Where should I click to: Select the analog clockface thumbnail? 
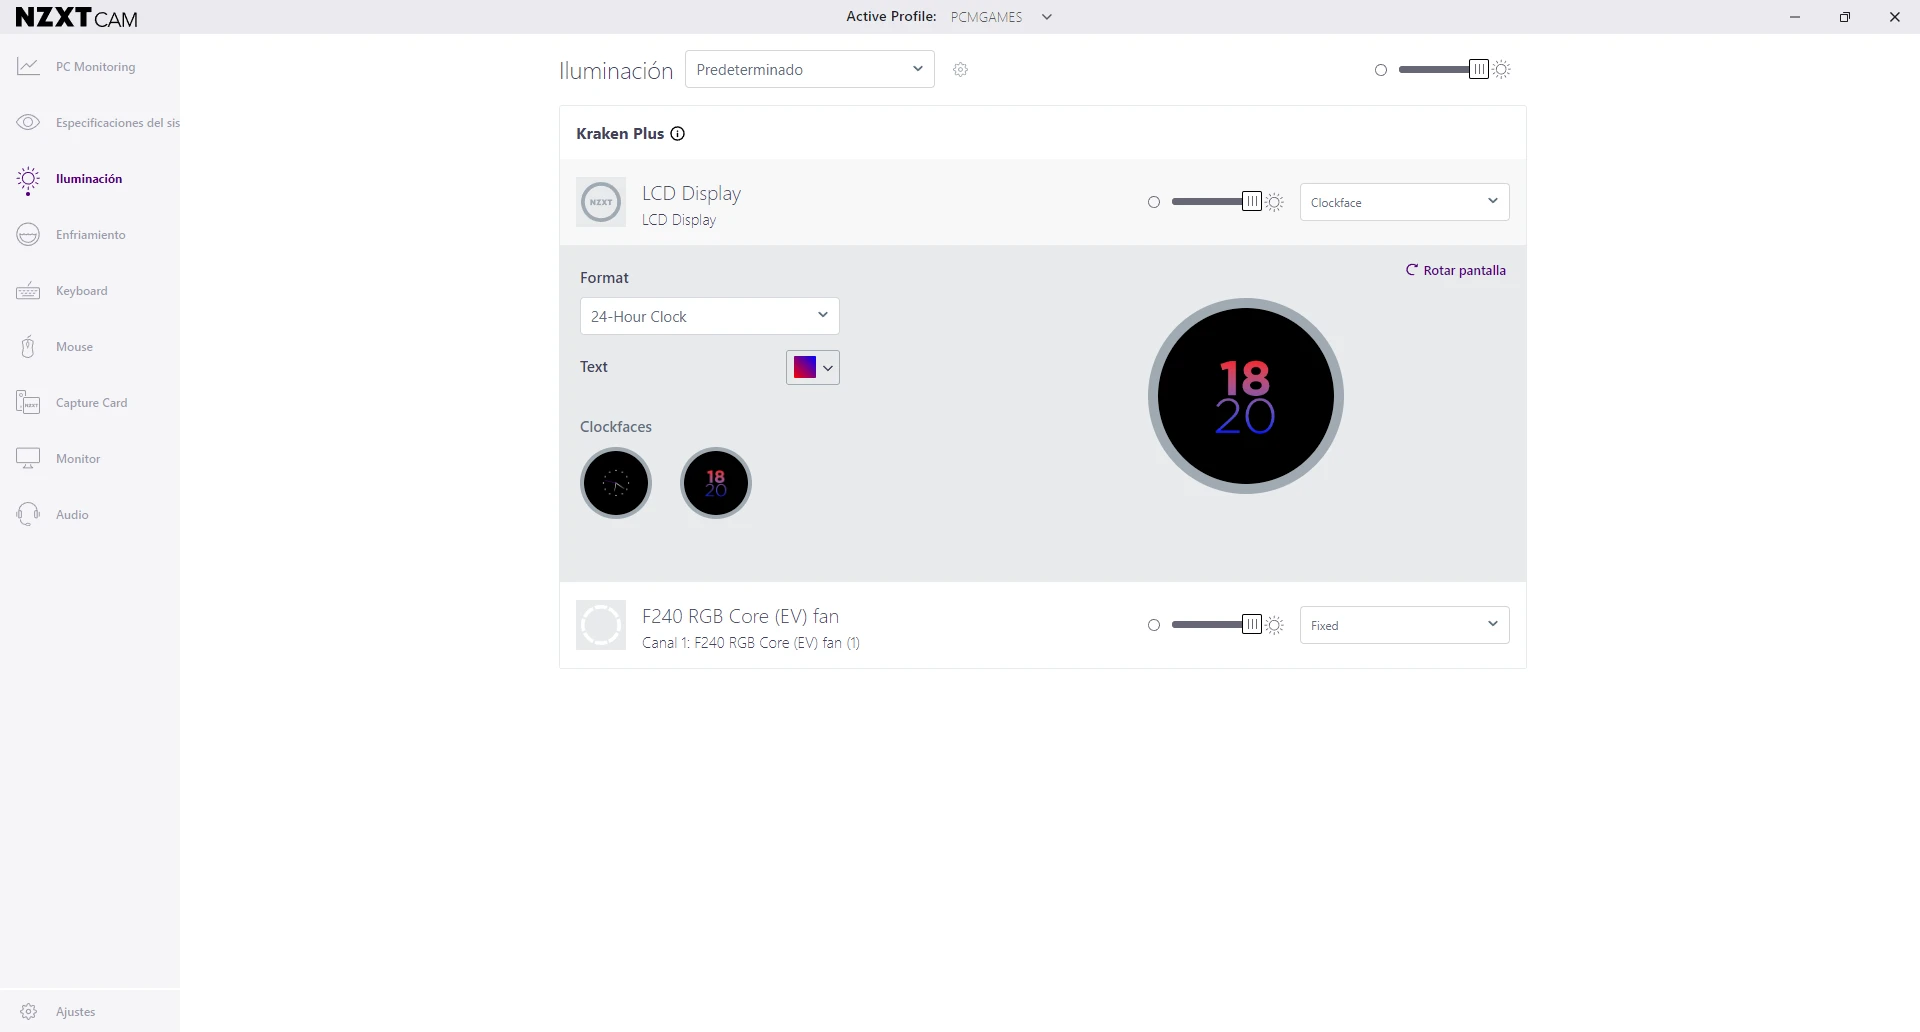point(616,483)
